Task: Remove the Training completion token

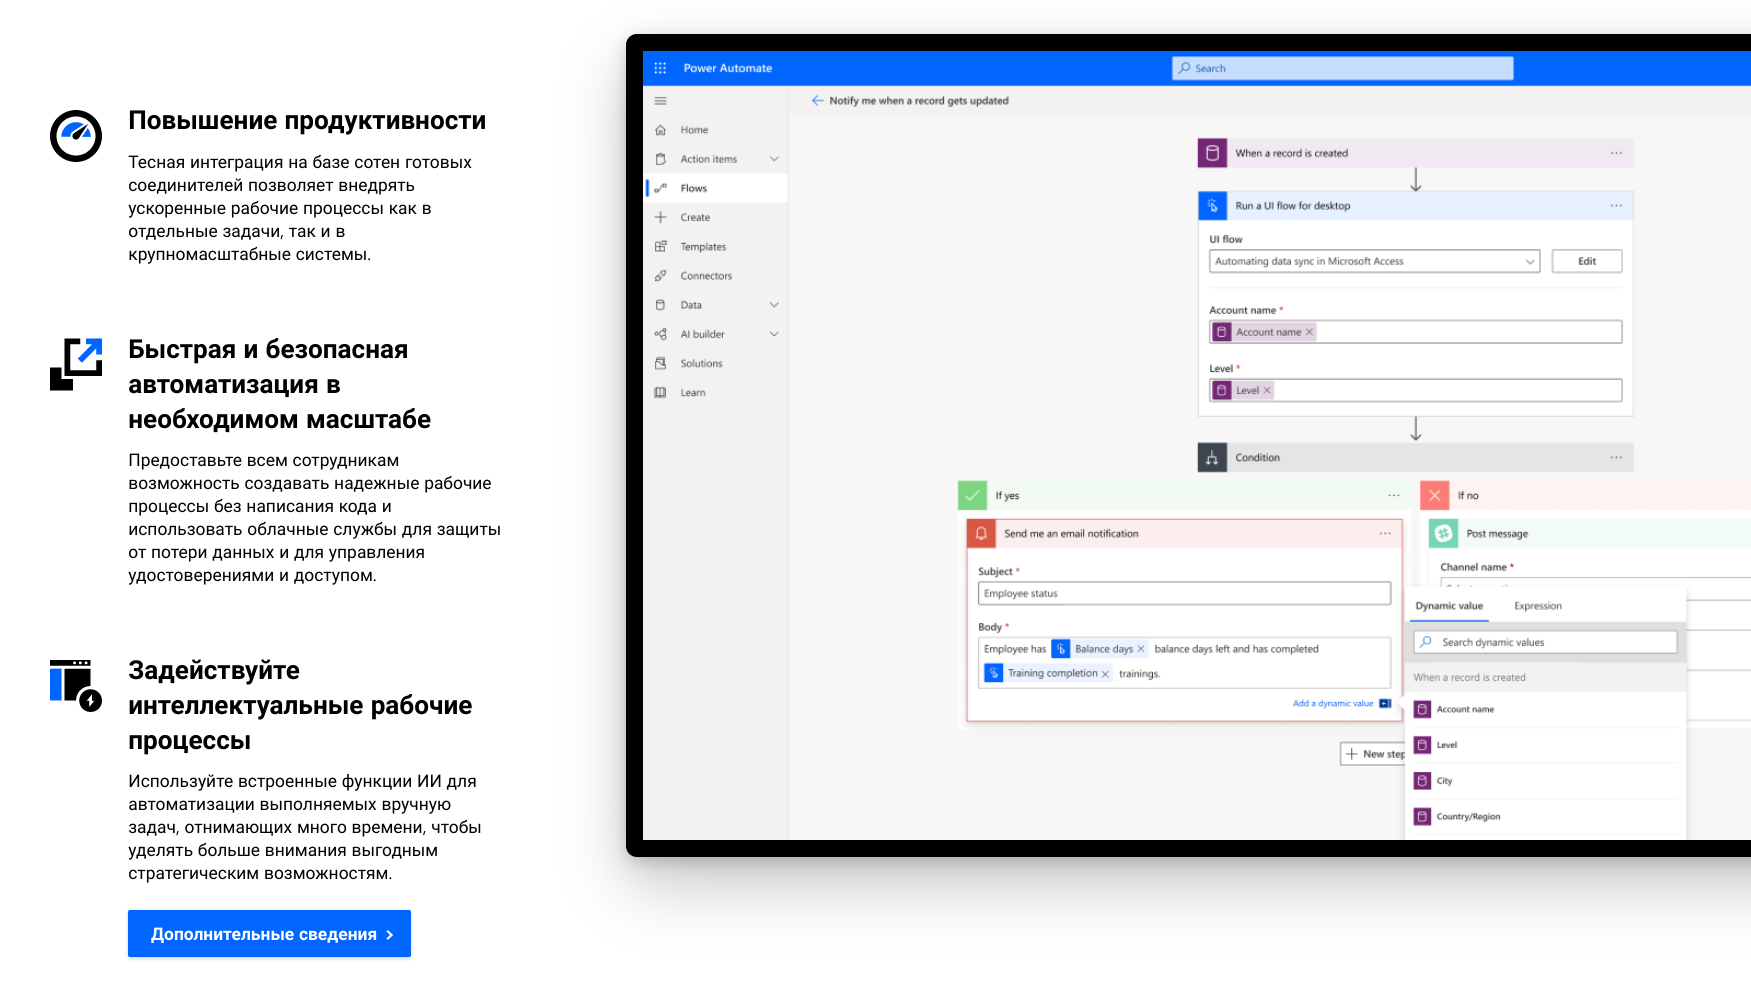Action: click(x=1105, y=674)
